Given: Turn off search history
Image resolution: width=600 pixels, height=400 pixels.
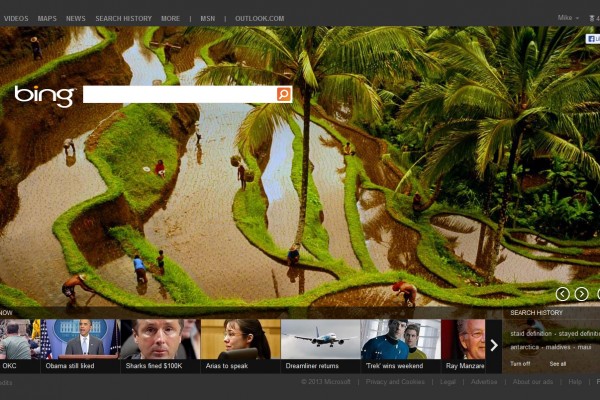Looking at the screenshot, I should point(520,363).
